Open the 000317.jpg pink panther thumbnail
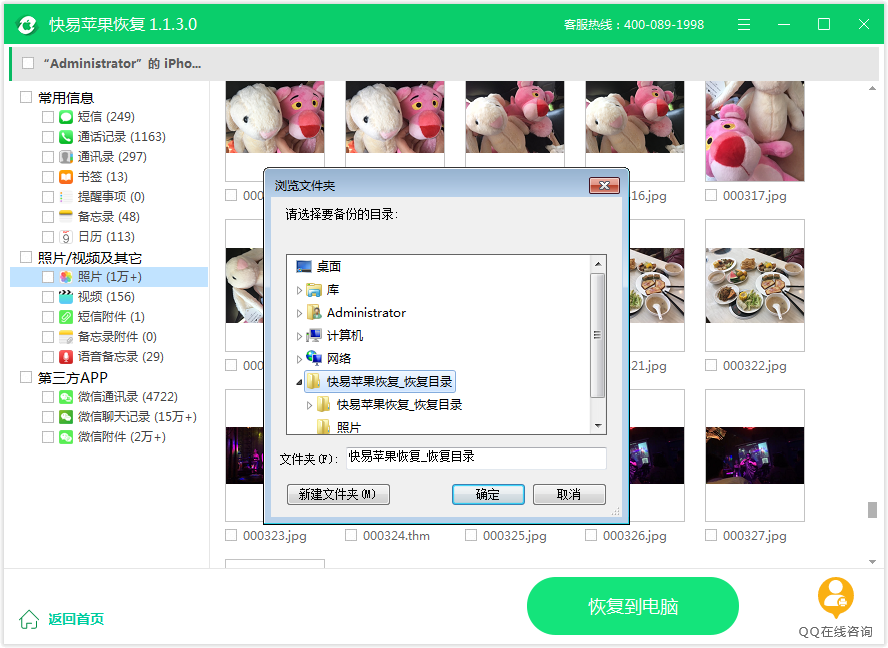 coord(754,131)
